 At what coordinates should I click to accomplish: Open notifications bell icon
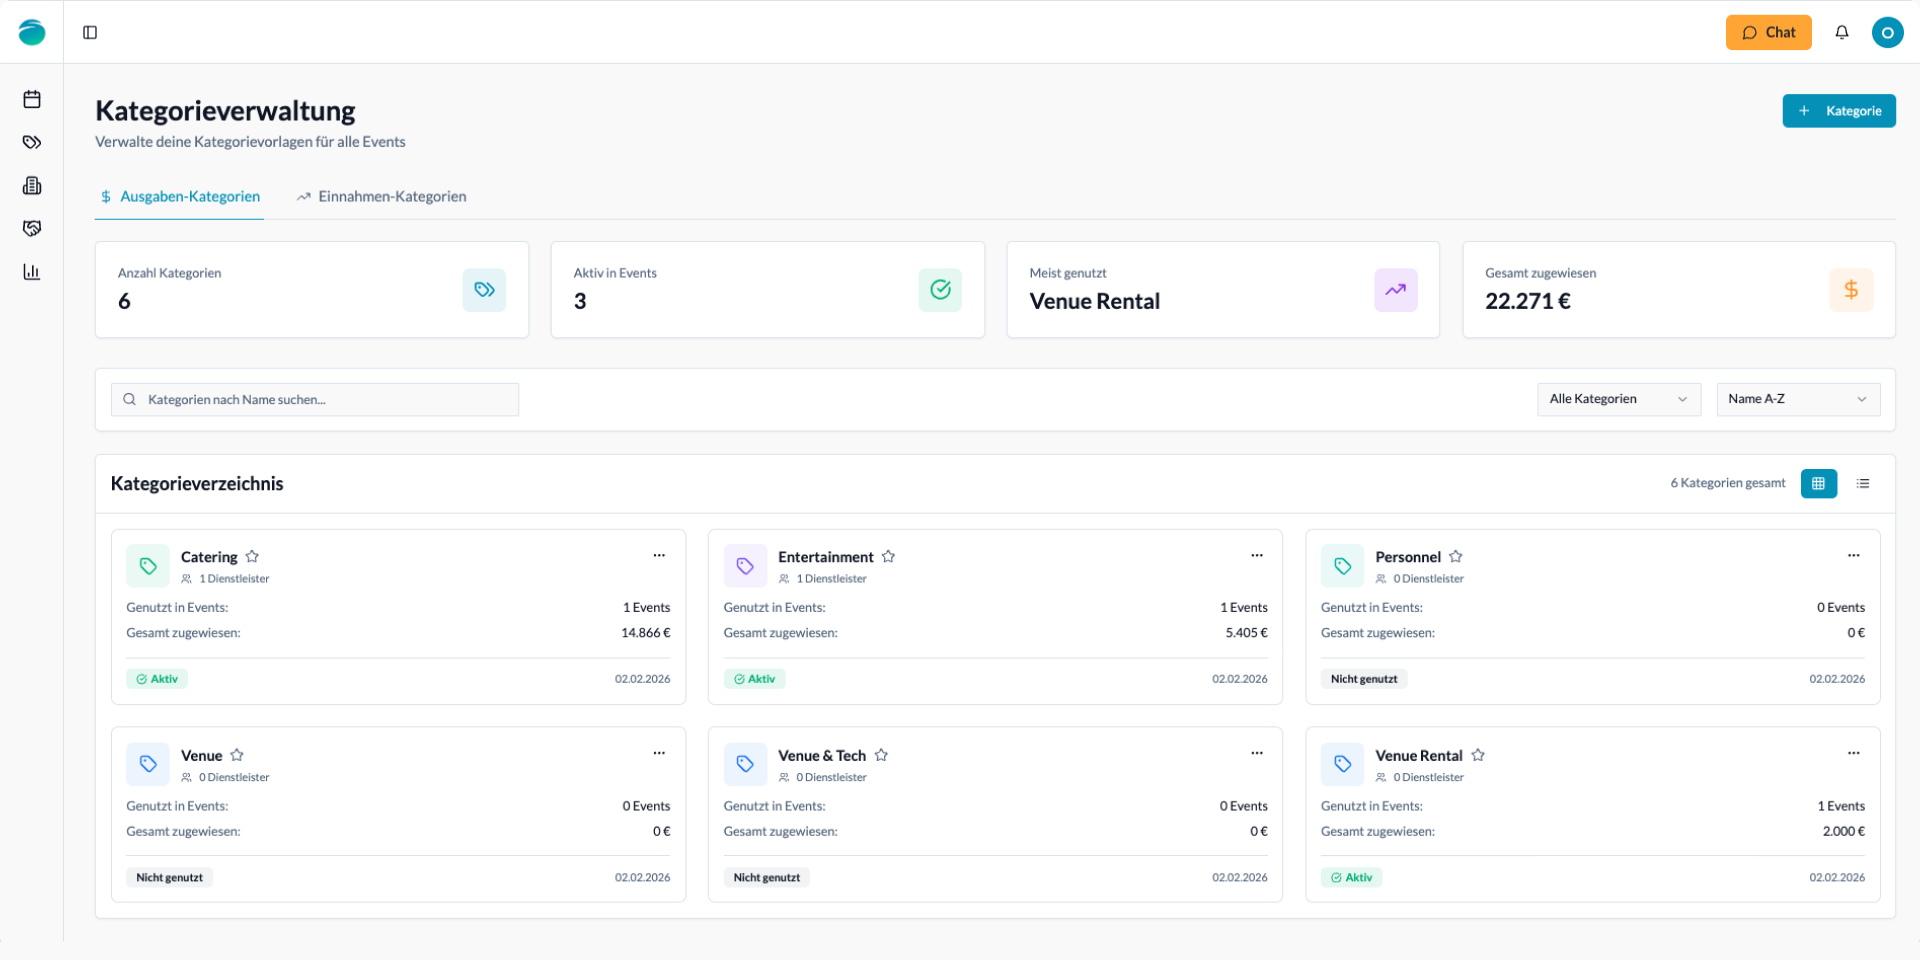click(x=1841, y=33)
